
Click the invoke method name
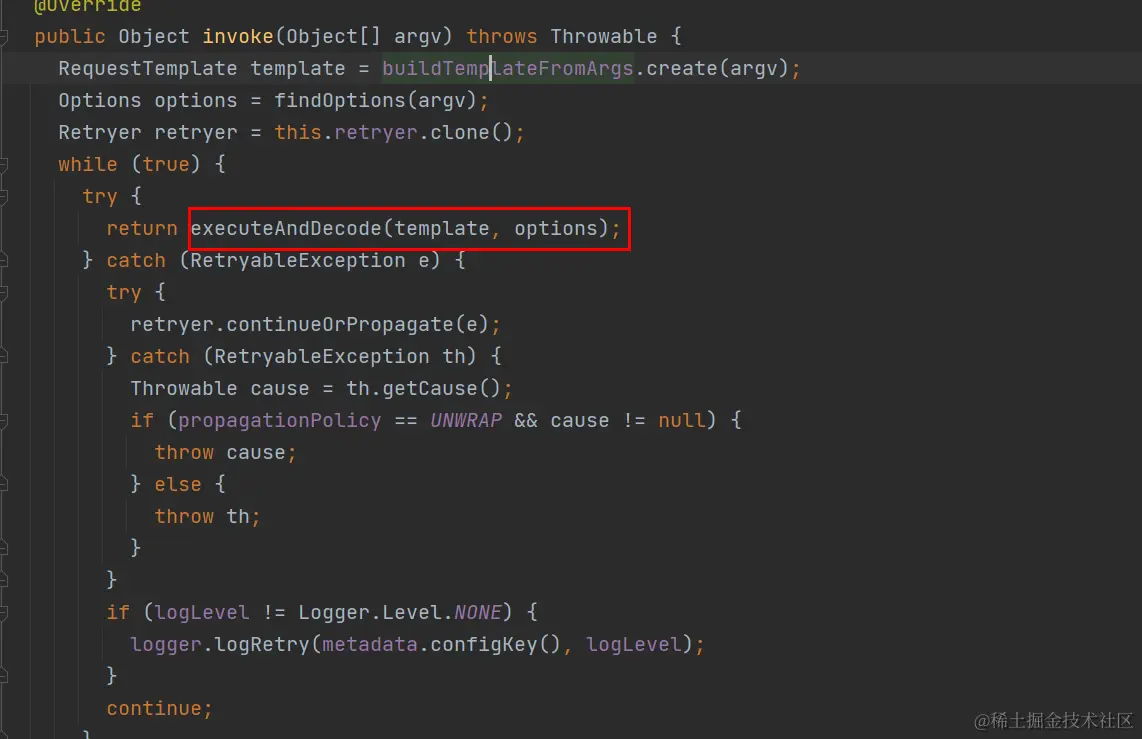[238, 36]
